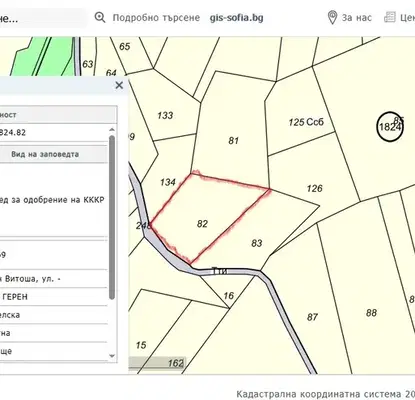Click the info panel vertical scrollbar thumb

point(112,217)
